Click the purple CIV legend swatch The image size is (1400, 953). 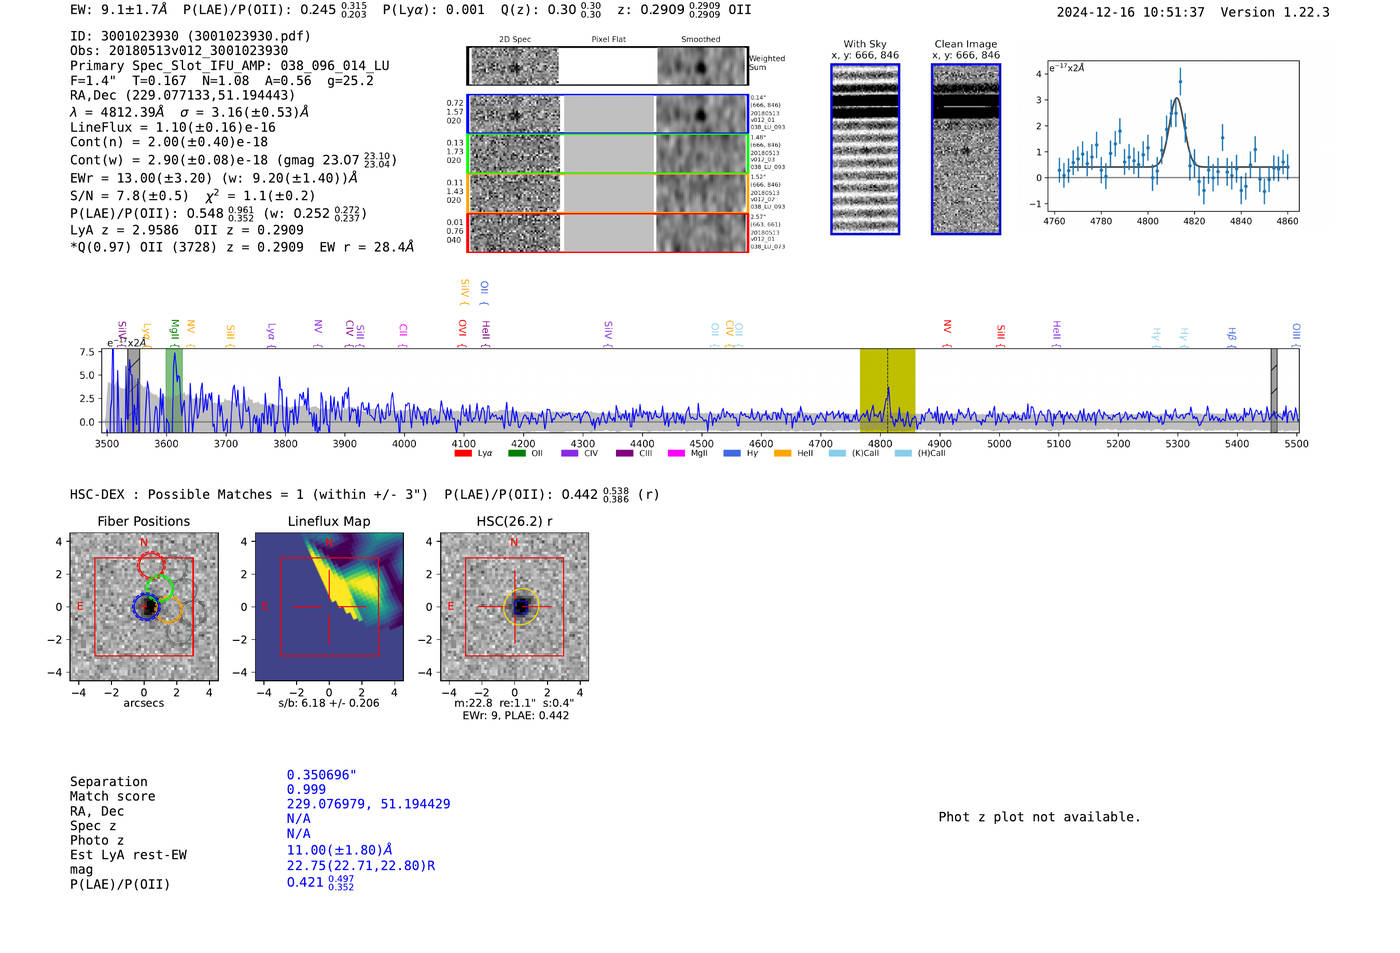pos(570,453)
